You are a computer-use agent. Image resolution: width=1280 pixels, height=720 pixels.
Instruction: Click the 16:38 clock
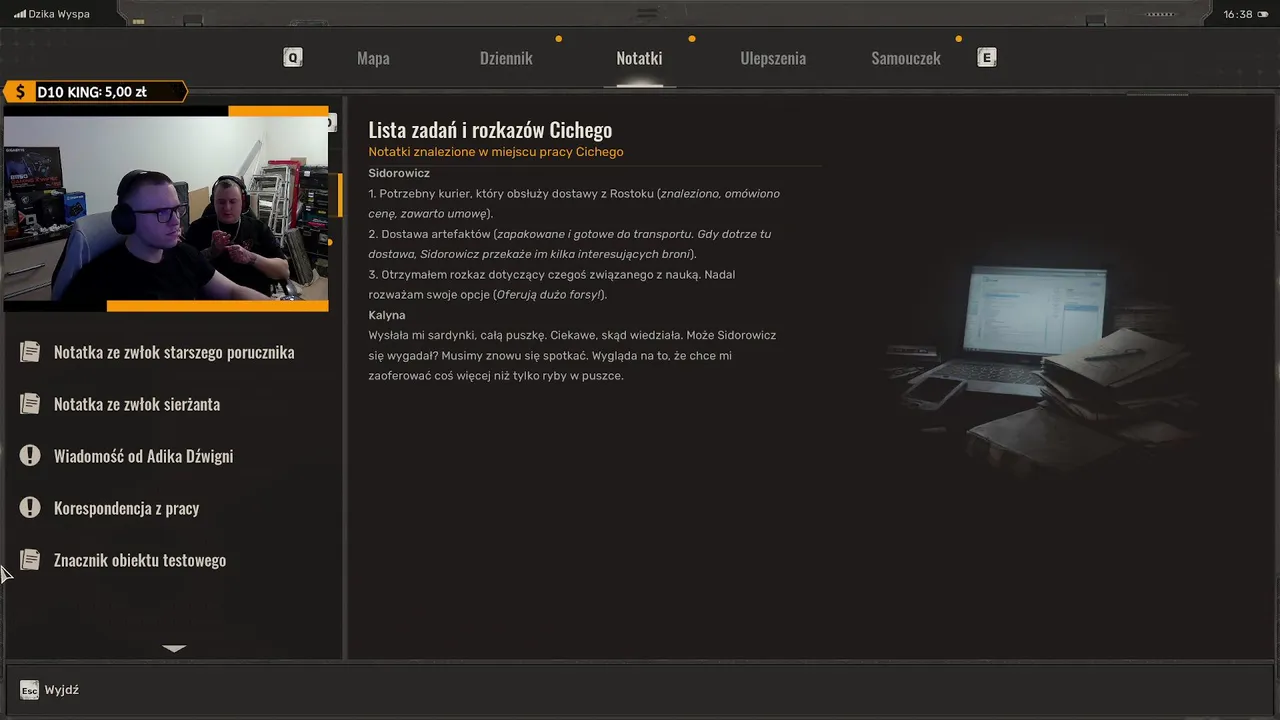pyautogui.click(x=1238, y=14)
